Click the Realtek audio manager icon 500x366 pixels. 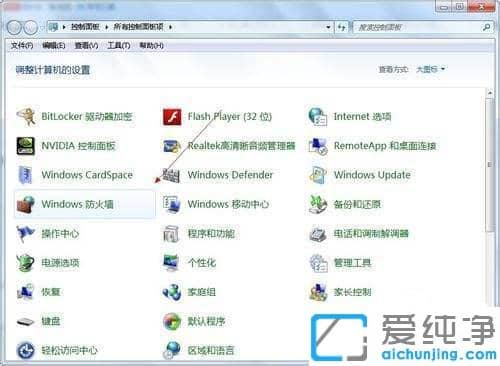(172, 146)
